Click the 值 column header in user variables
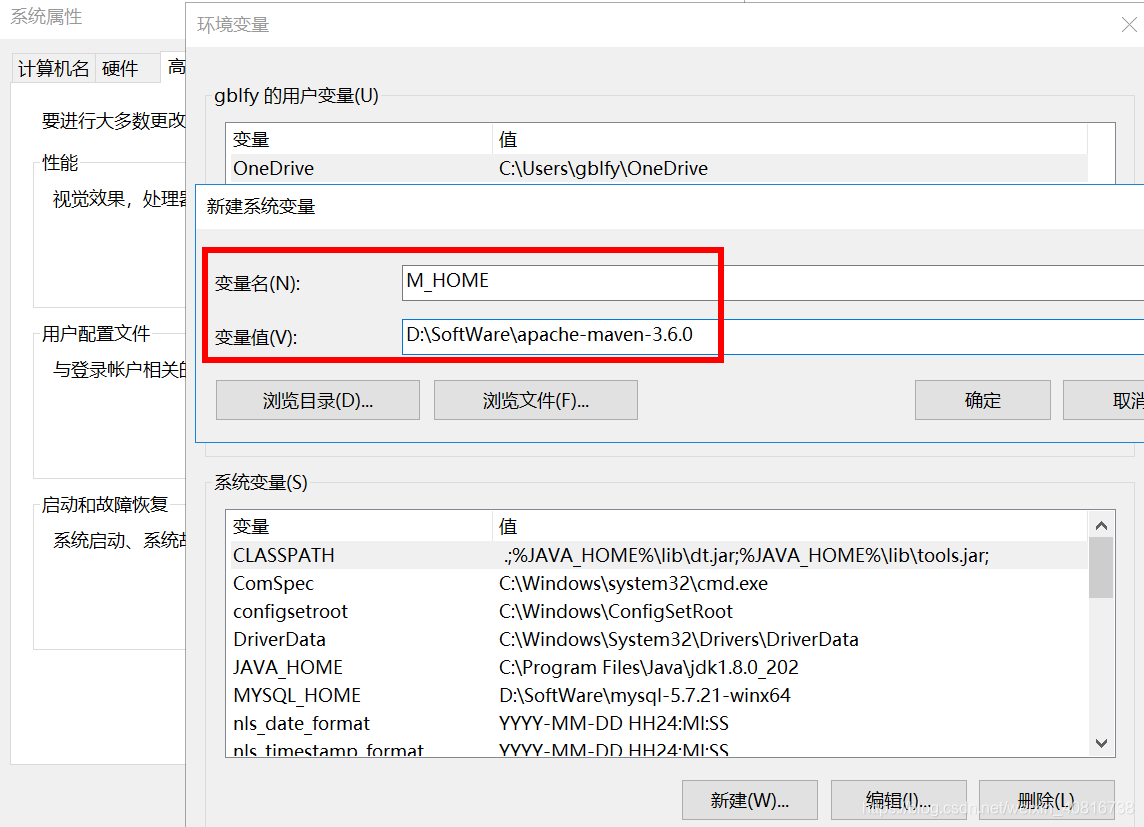Viewport: 1144px width, 827px height. (790, 139)
